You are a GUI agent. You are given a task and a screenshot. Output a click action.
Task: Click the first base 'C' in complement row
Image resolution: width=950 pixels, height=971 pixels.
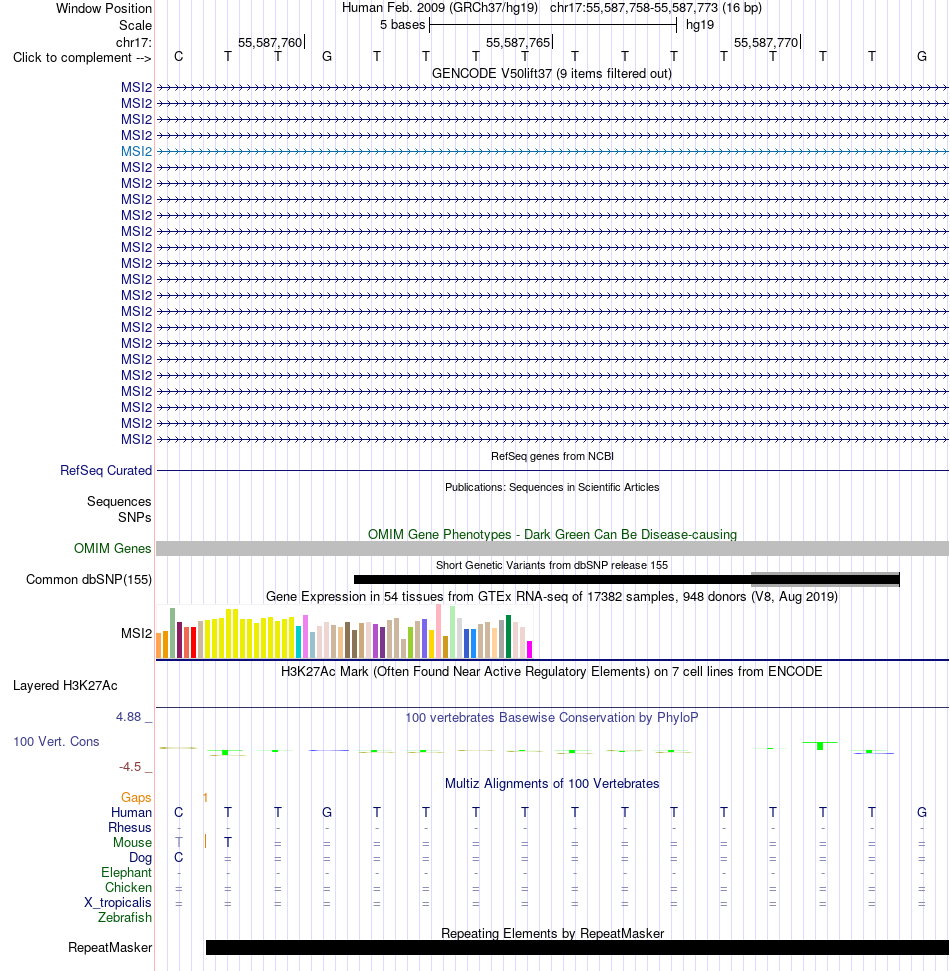(178, 56)
